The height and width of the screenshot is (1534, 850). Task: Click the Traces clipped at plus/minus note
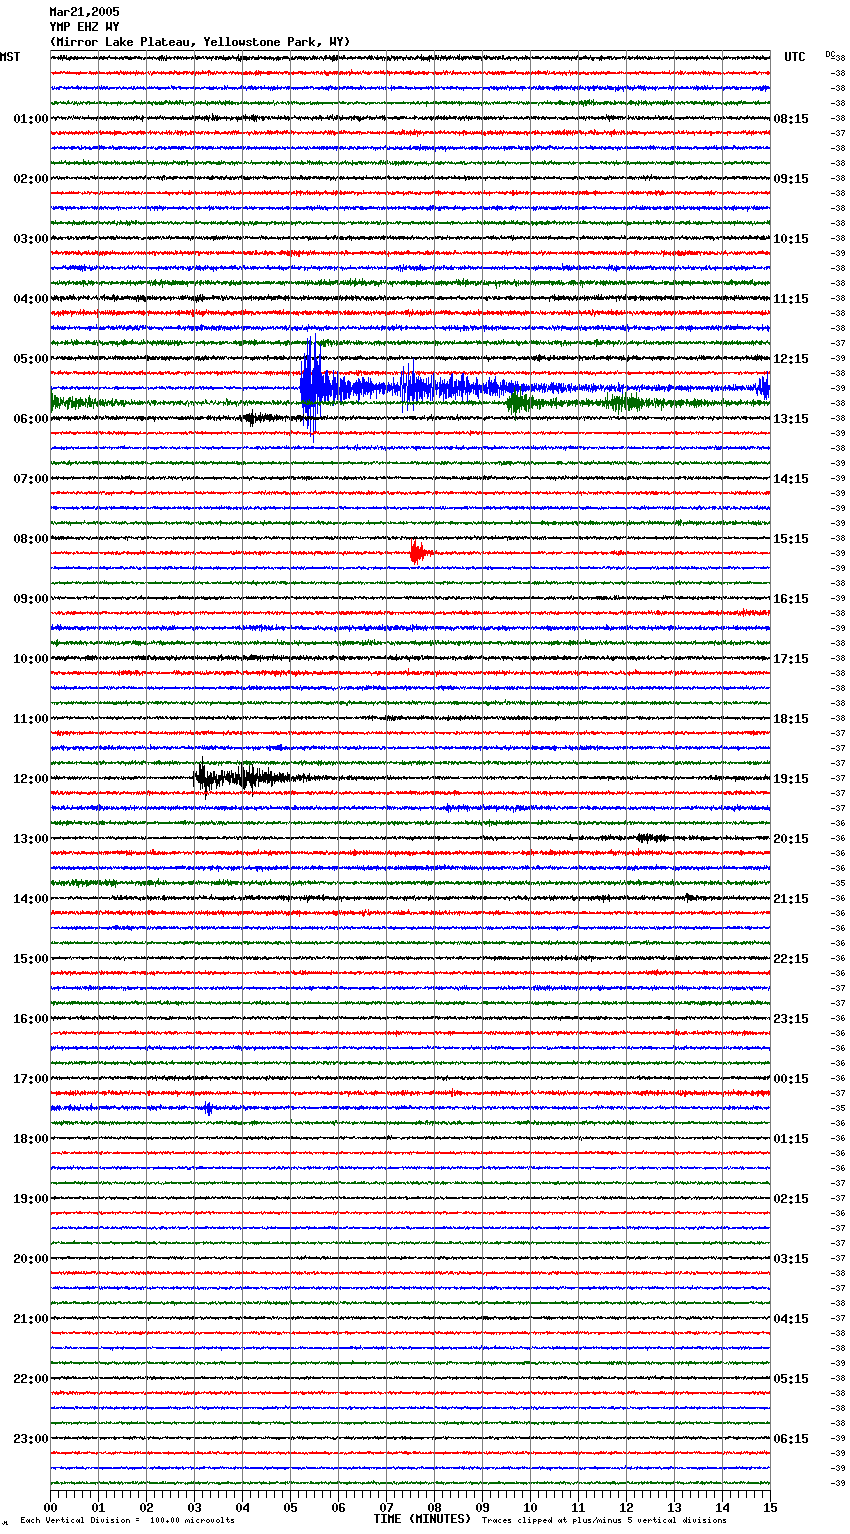(x=604, y=1520)
